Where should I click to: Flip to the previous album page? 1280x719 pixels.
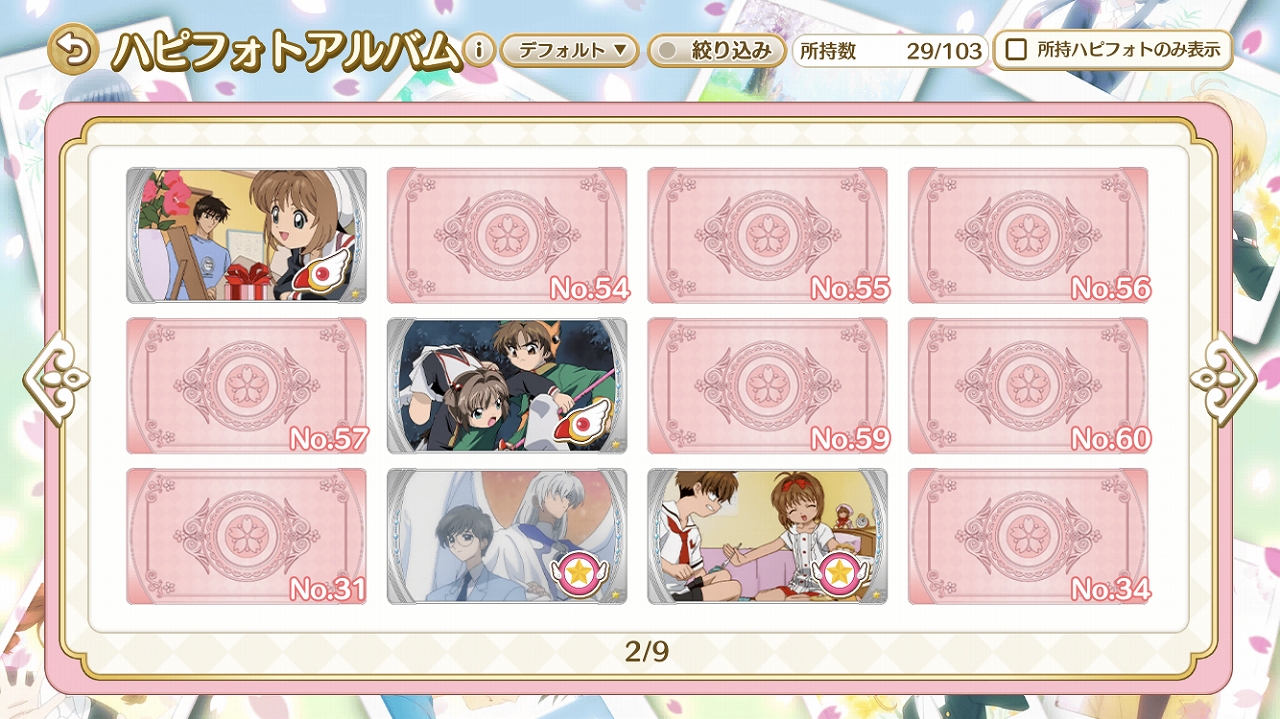pos(56,379)
